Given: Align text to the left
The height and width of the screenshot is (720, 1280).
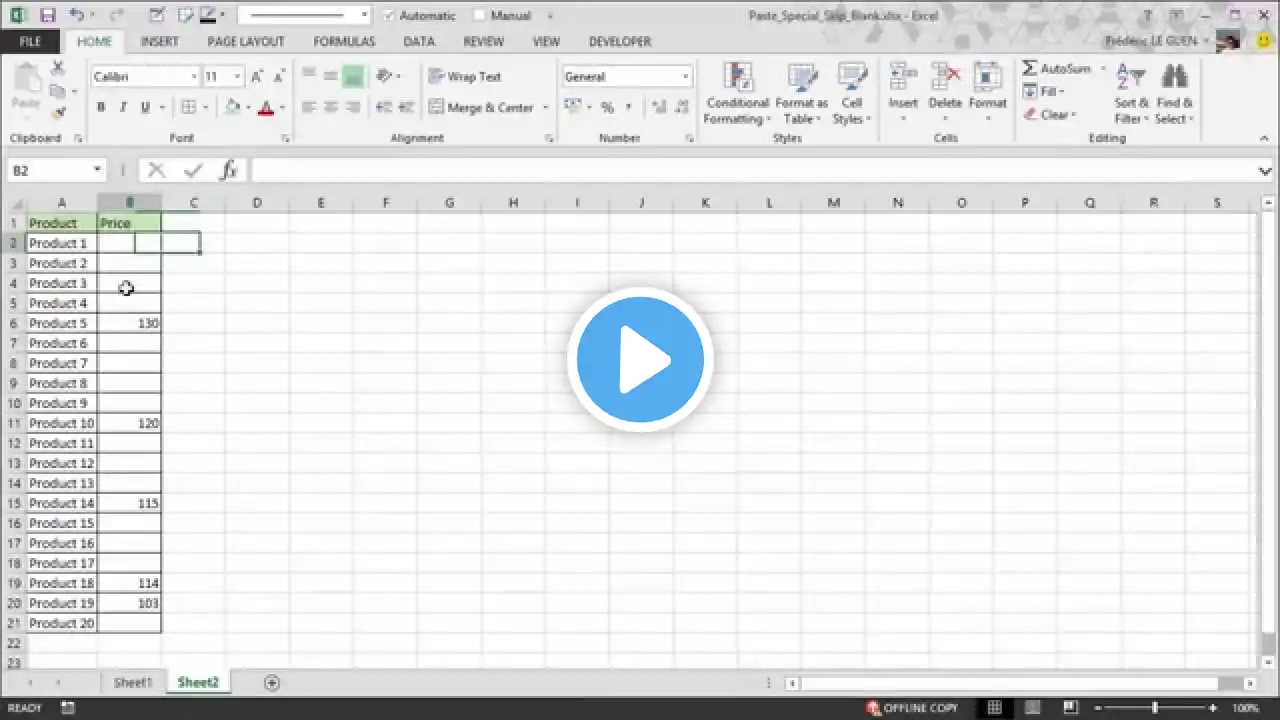Looking at the screenshot, I should pyautogui.click(x=308, y=108).
